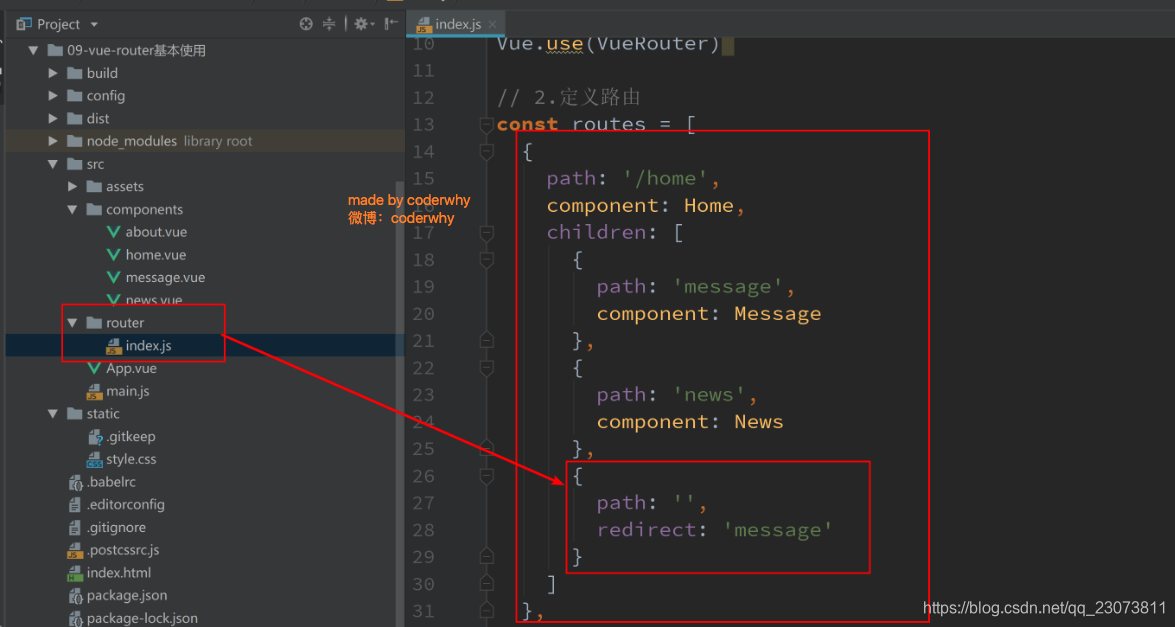Click the Project view icon in panel header

[24, 24]
